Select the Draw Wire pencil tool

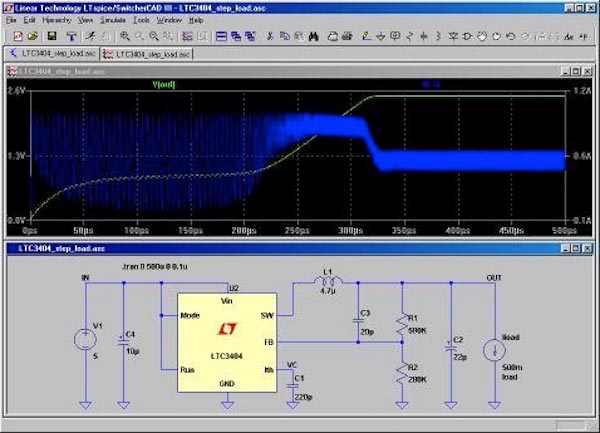tap(366, 36)
